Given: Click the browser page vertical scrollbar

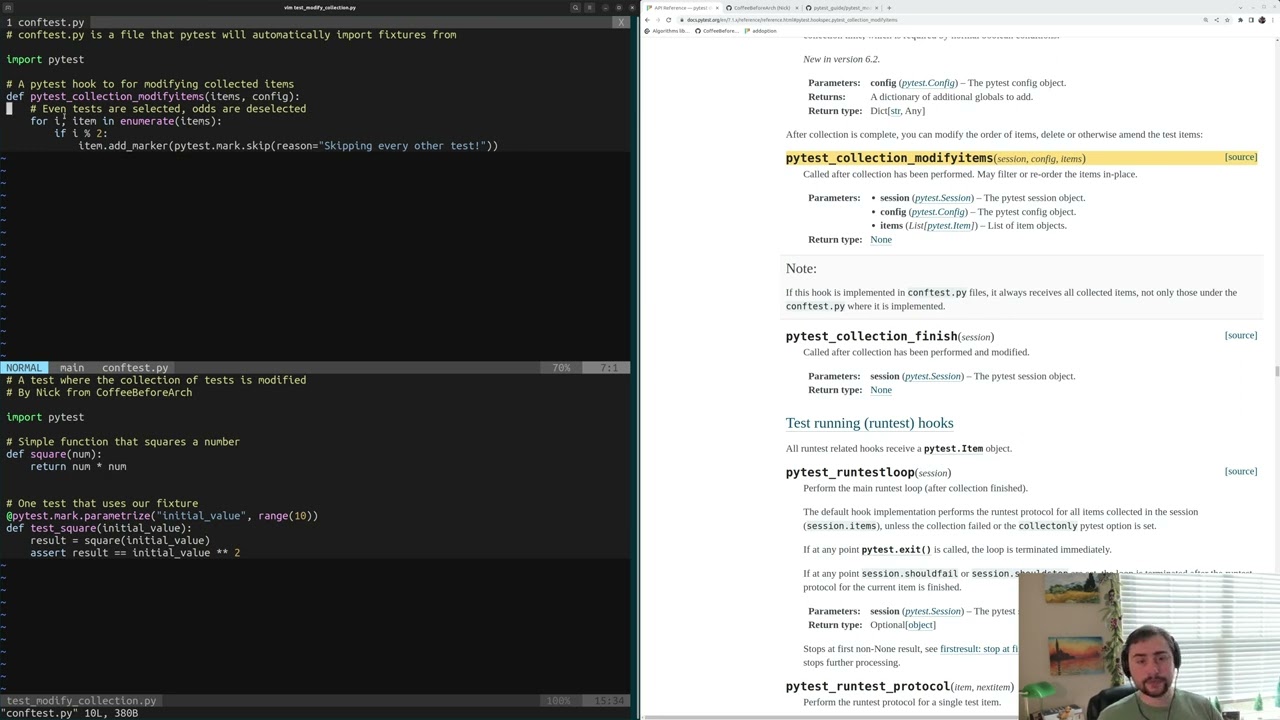Looking at the screenshot, I should (x=1277, y=372).
